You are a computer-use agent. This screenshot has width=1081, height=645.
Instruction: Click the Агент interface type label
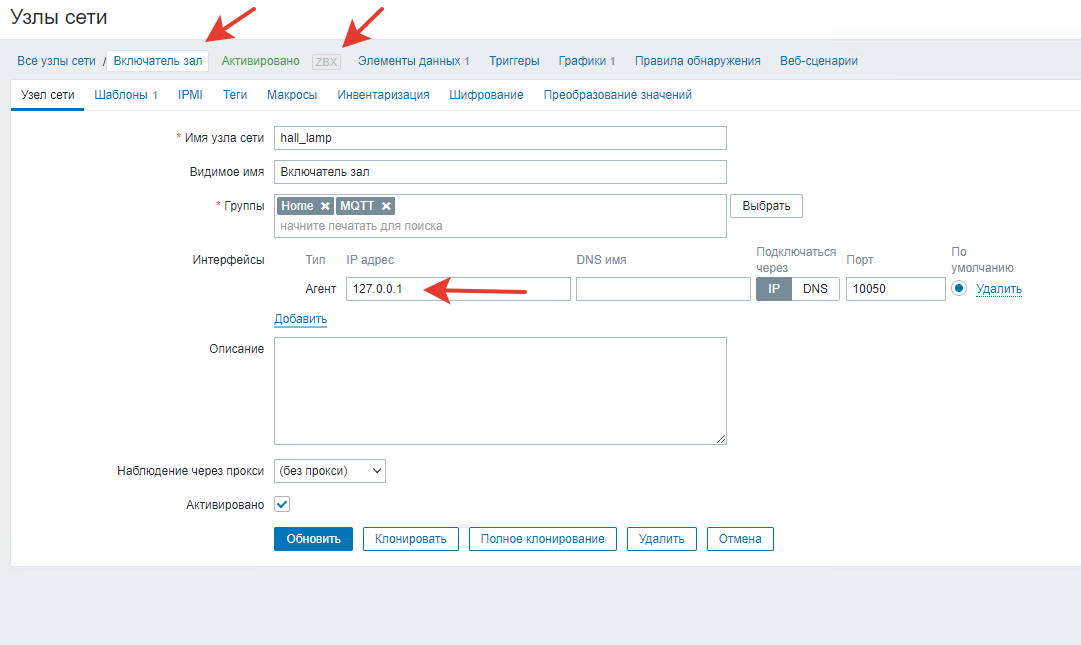tap(321, 289)
